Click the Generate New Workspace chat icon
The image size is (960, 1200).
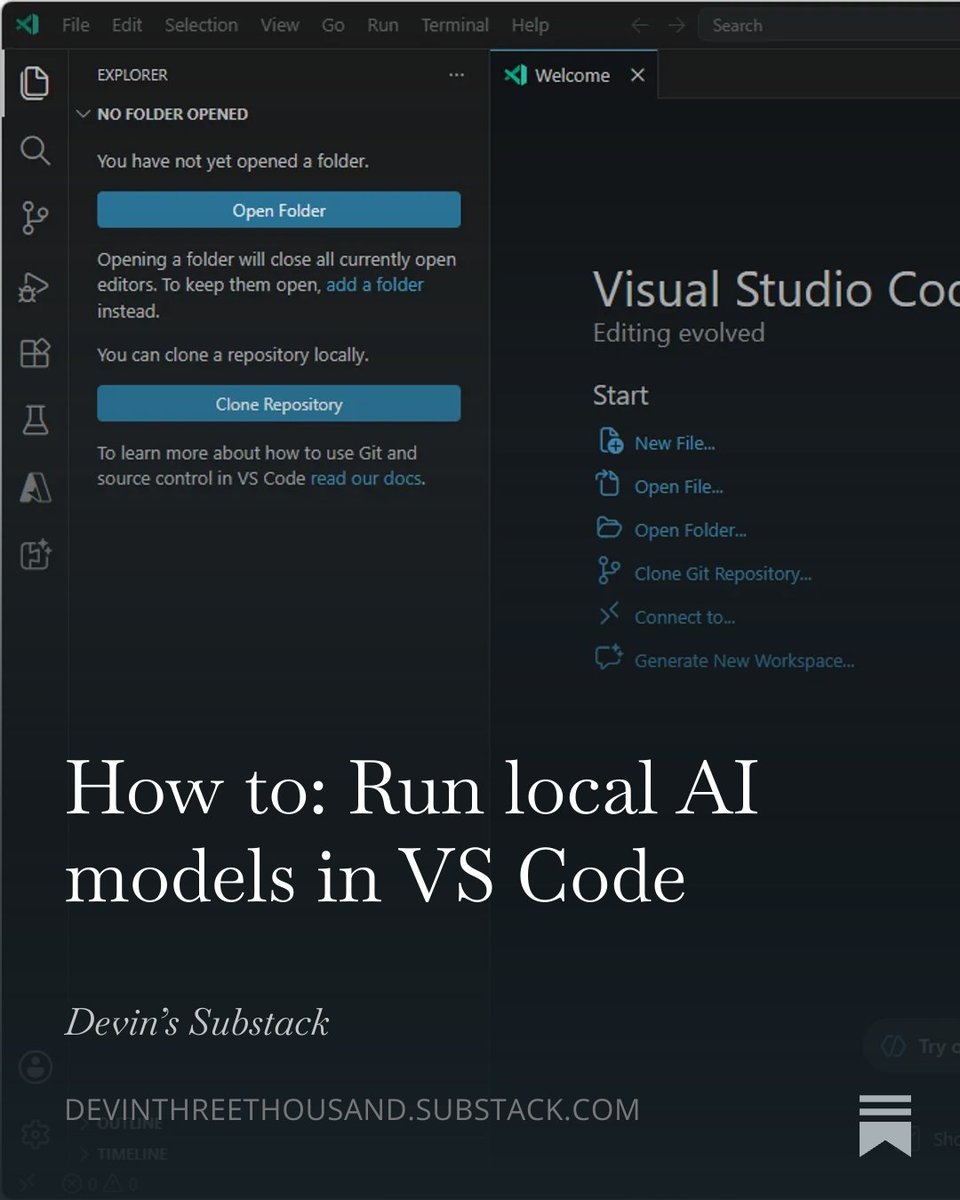tap(609, 658)
